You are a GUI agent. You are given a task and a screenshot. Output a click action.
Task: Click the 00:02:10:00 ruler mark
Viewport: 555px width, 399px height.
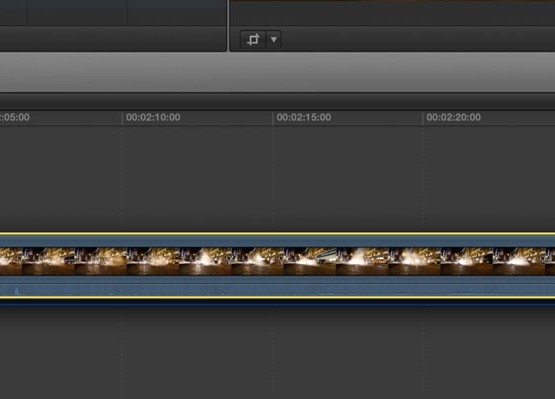[x=153, y=117]
